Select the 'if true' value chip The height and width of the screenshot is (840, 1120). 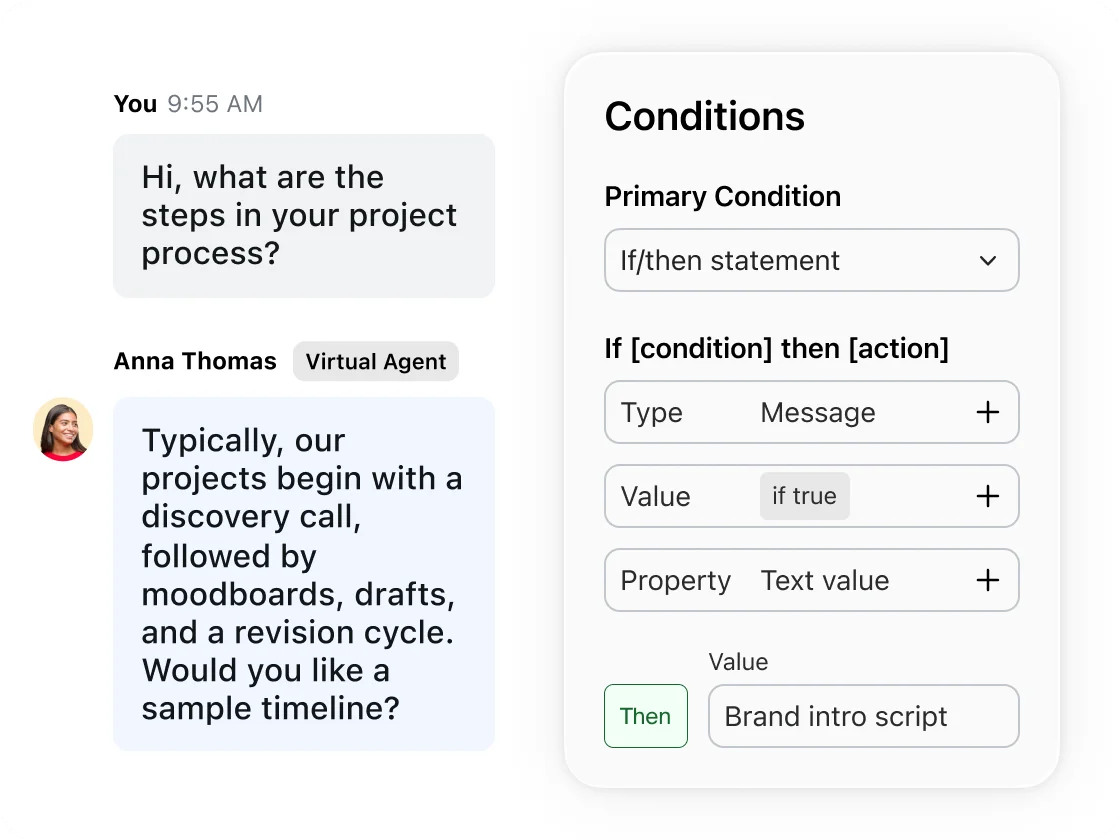804,496
